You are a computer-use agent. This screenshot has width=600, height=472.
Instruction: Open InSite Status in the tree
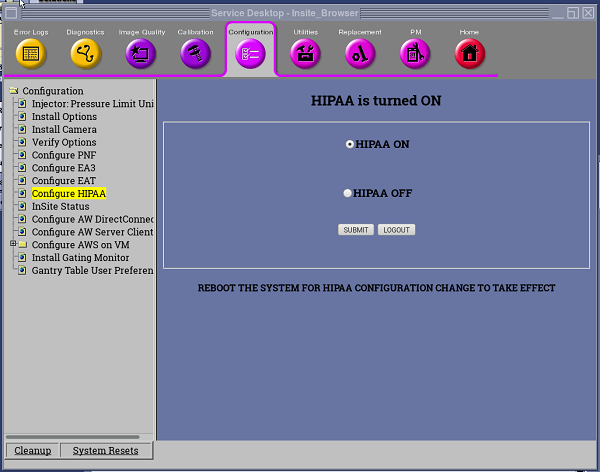pyautogui.click(x=60, y=206)
